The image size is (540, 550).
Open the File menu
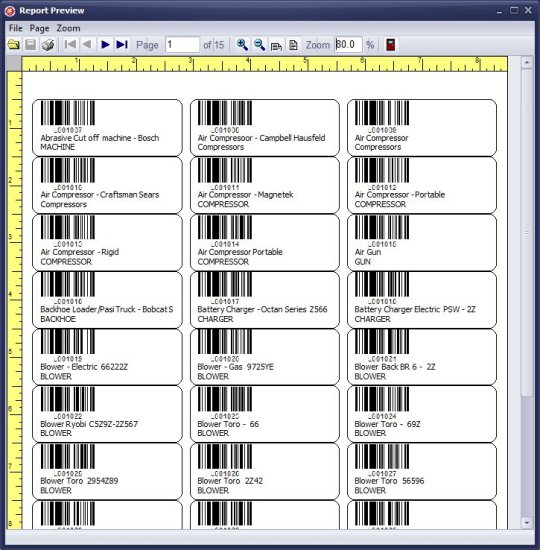point(15,28)
